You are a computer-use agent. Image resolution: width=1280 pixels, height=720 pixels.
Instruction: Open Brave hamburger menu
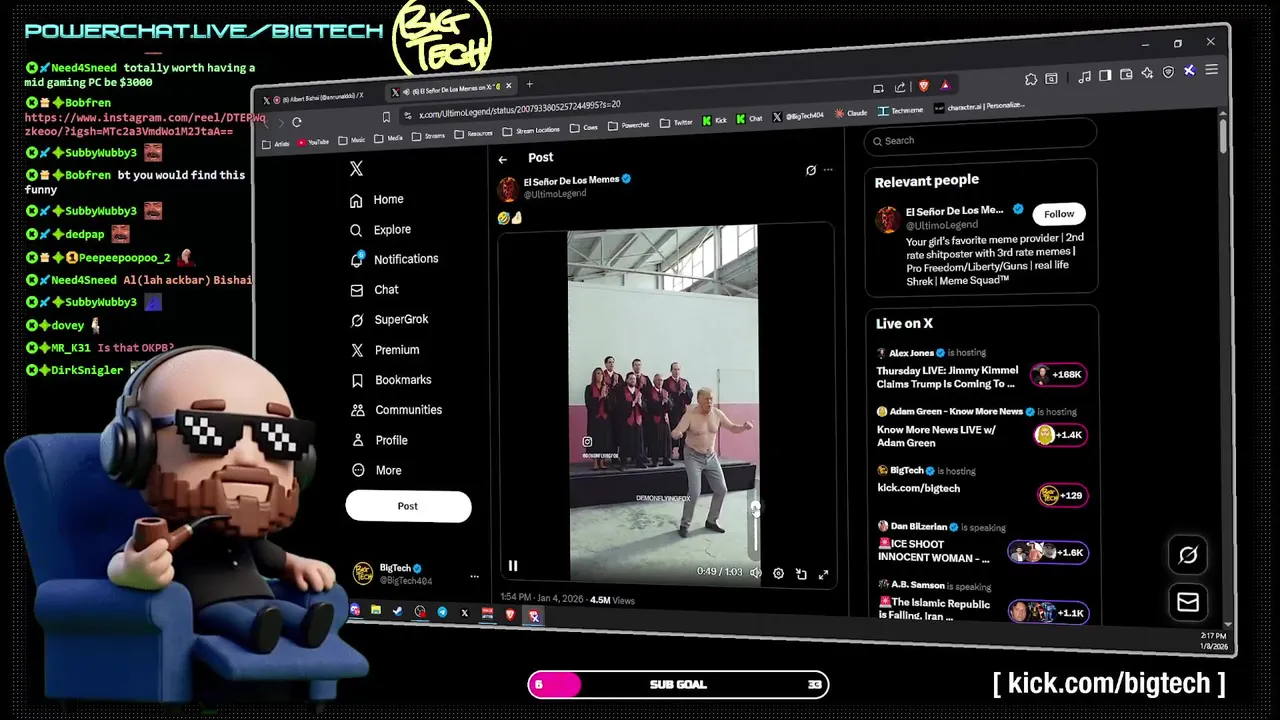[x=1211, y=70]
